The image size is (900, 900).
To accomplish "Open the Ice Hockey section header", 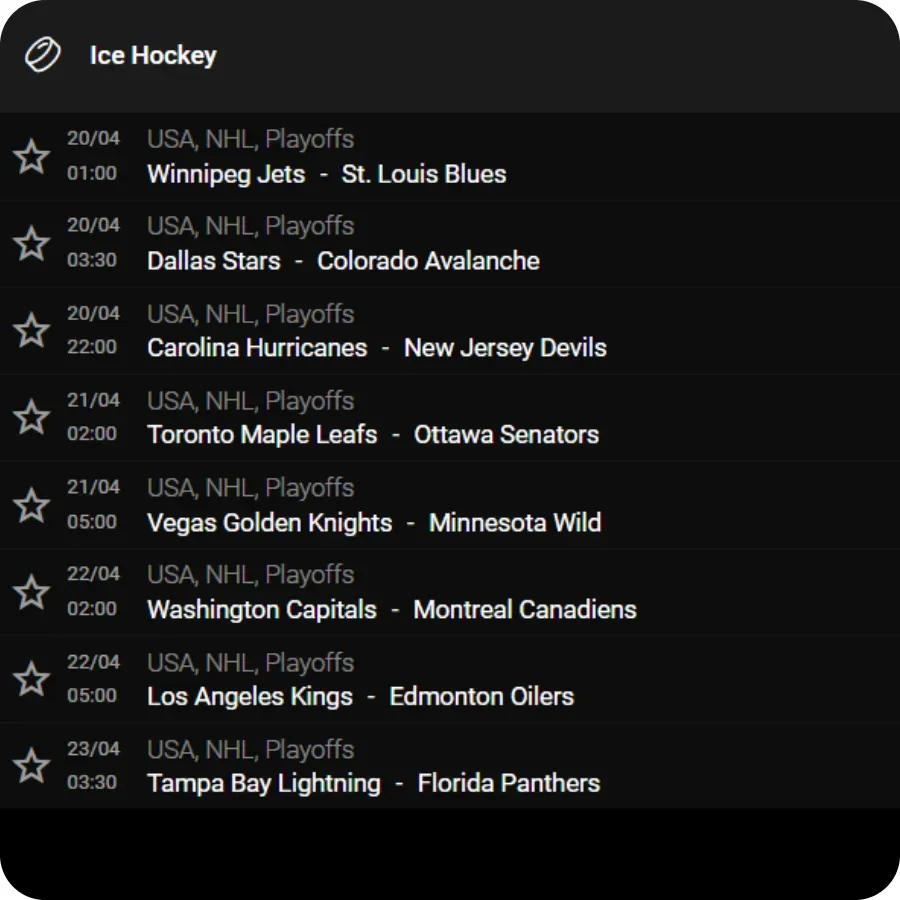I will pyautogui.click(x=450, y=56).
